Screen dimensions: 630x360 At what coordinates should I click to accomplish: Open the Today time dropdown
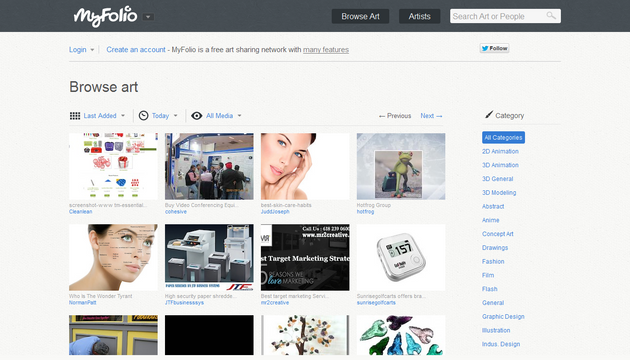[165, 116]
